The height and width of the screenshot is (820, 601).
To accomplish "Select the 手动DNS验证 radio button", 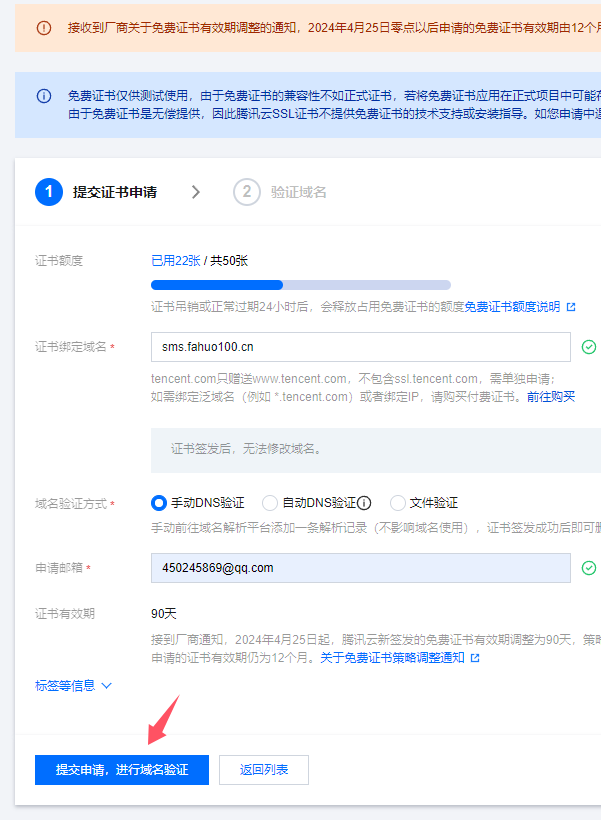I will tap(158, 503).
